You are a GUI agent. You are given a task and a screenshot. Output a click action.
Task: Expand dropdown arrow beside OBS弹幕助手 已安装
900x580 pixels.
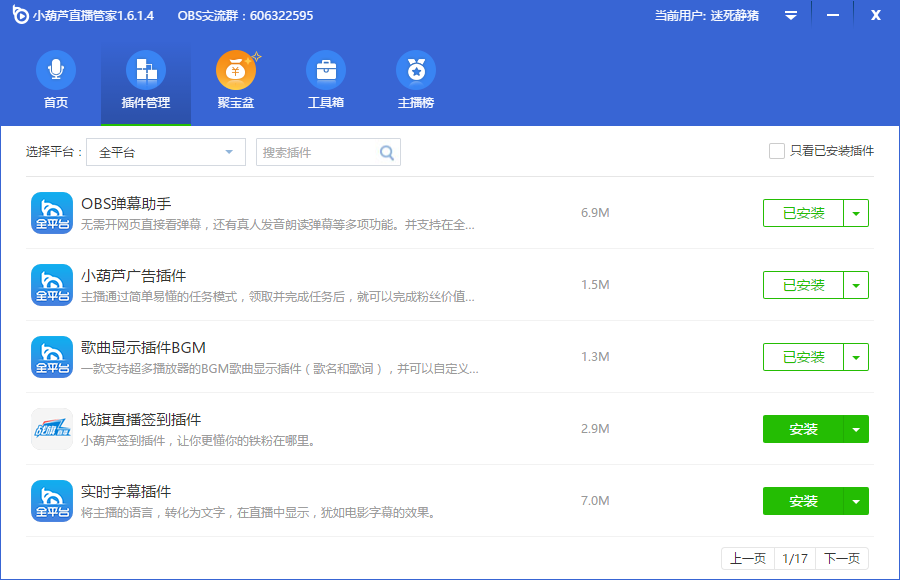click(x=856, y=213)
